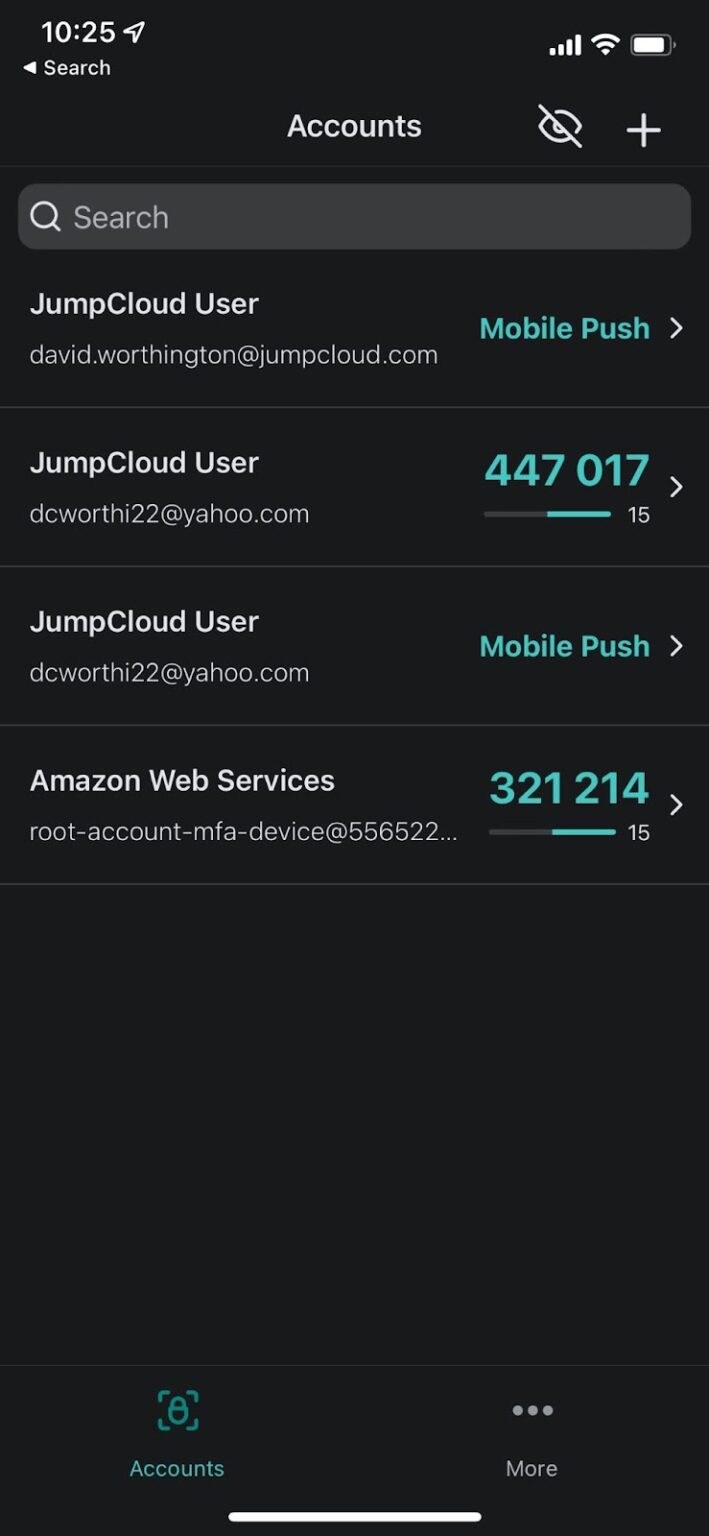The height and width of the screenshot is (1536, 709).
Task: Expand the Amazon Web Services account chevron
Action: pos(676,804)
